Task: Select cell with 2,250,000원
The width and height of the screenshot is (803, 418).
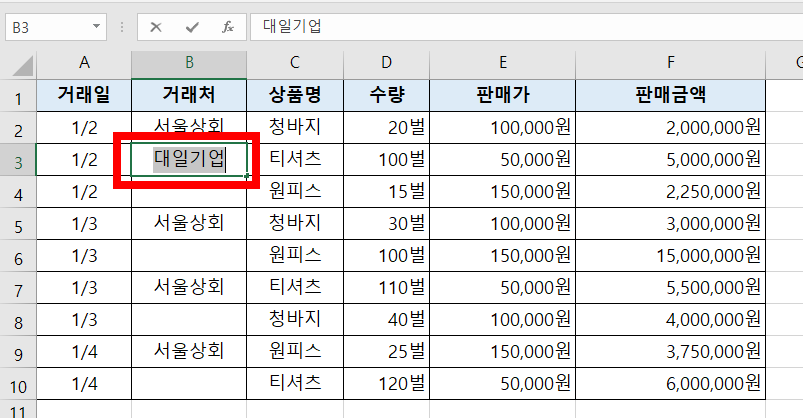Action: tap(670, 192)
